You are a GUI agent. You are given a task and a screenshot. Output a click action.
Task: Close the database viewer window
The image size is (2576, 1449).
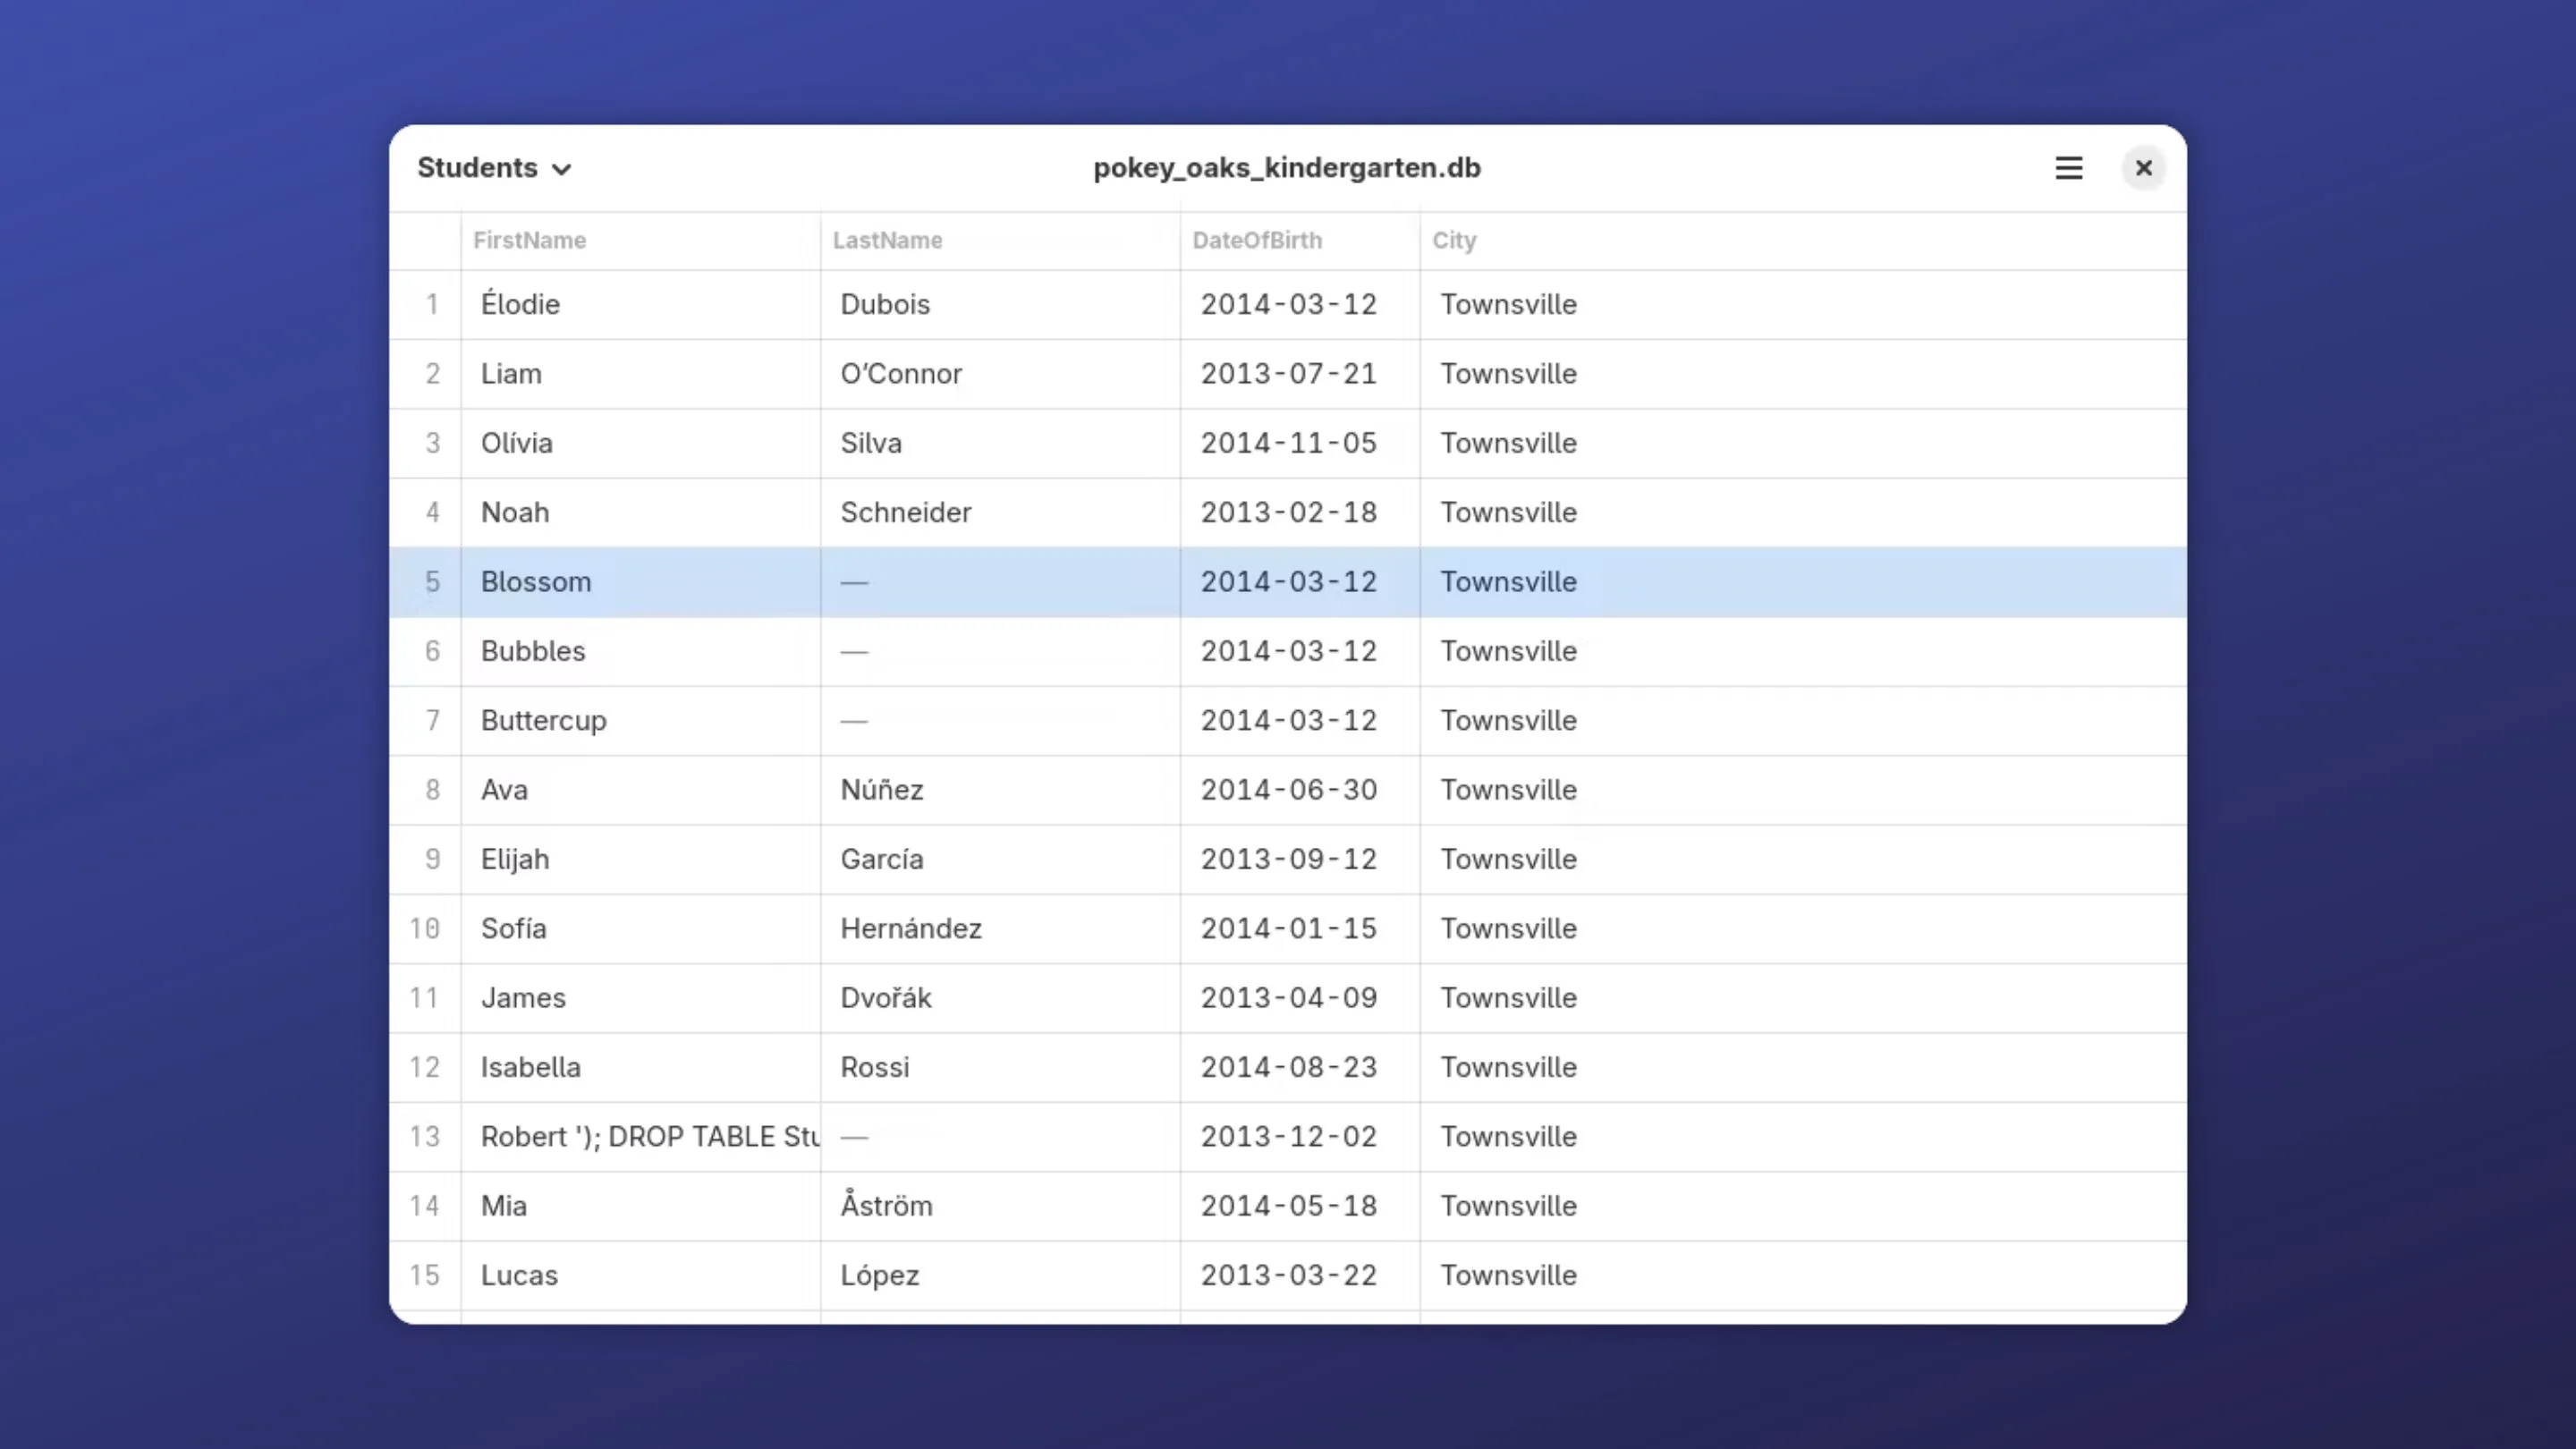[2143, 168]
